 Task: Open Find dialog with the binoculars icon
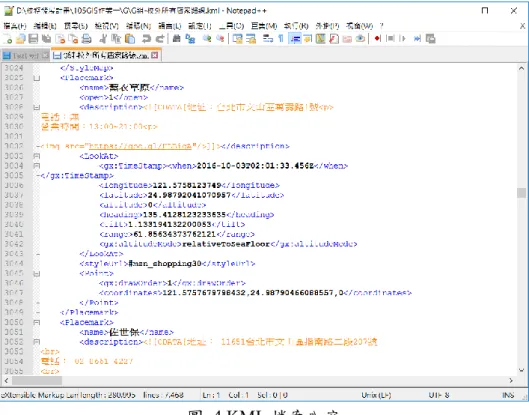point(176,39)
